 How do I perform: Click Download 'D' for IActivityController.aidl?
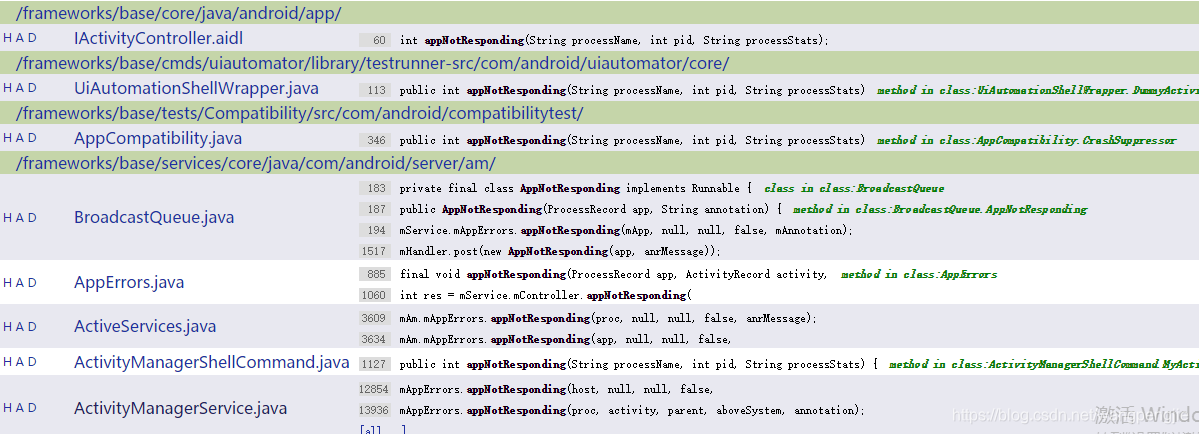(32, 37)
